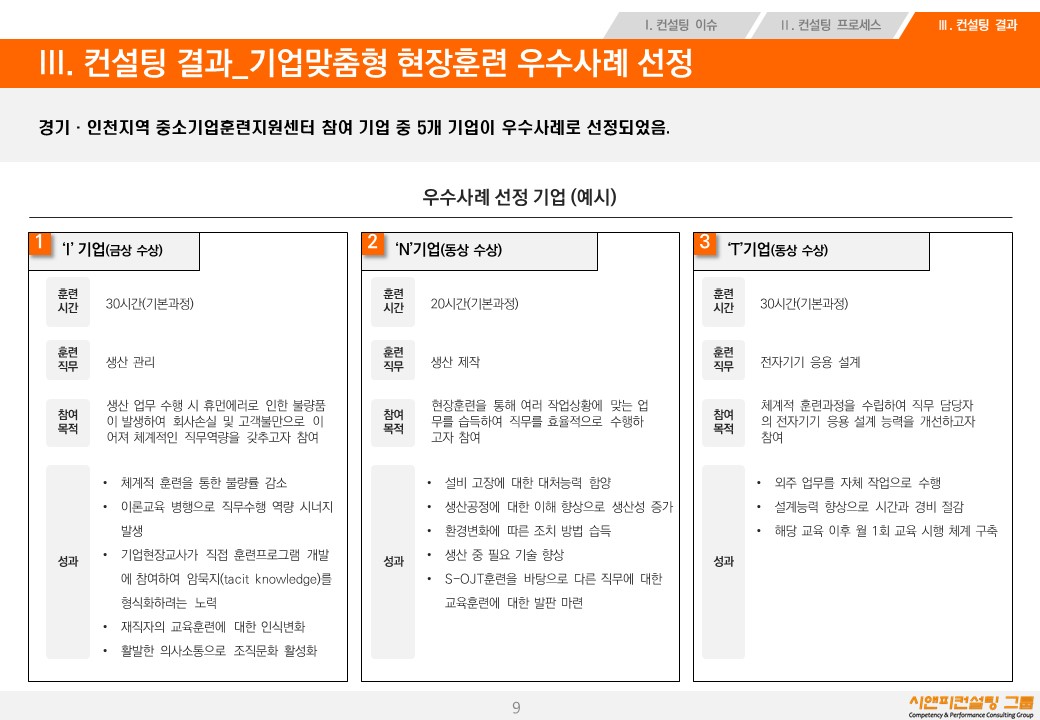Click purpose text starting '현장훈련을 통해 여러 작업상황에'
The width and height of the screenshot is (1040, 720).
coord(540,422)
